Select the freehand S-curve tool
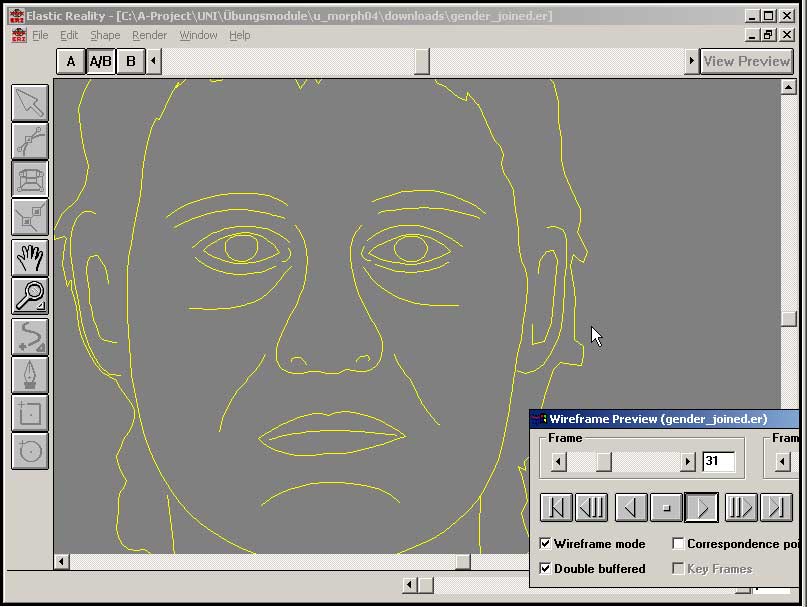Image resolution: width=807 pixels, height=607 pixels. (x=30, y=337)
